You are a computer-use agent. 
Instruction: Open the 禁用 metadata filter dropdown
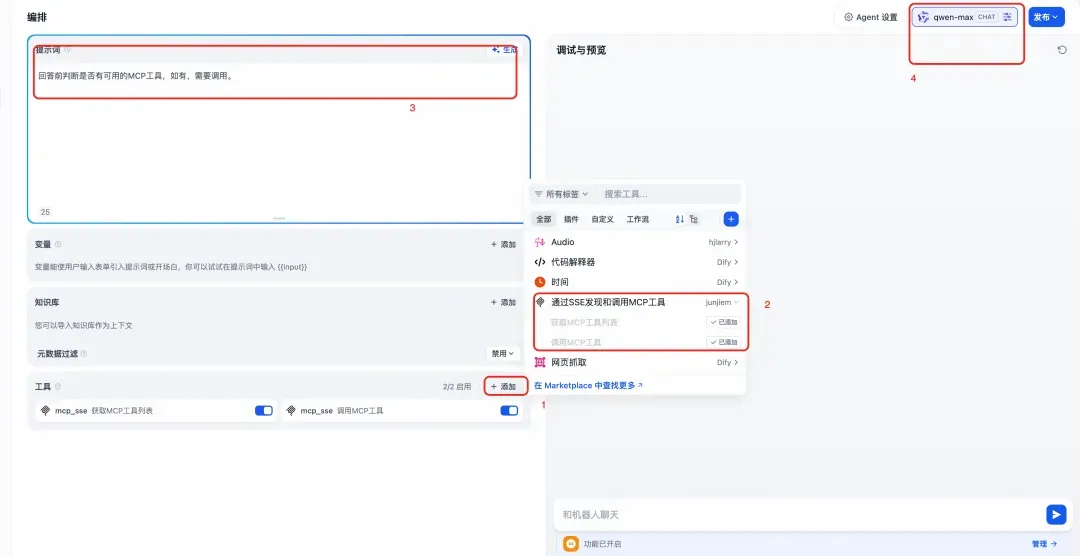pos(502,353)
